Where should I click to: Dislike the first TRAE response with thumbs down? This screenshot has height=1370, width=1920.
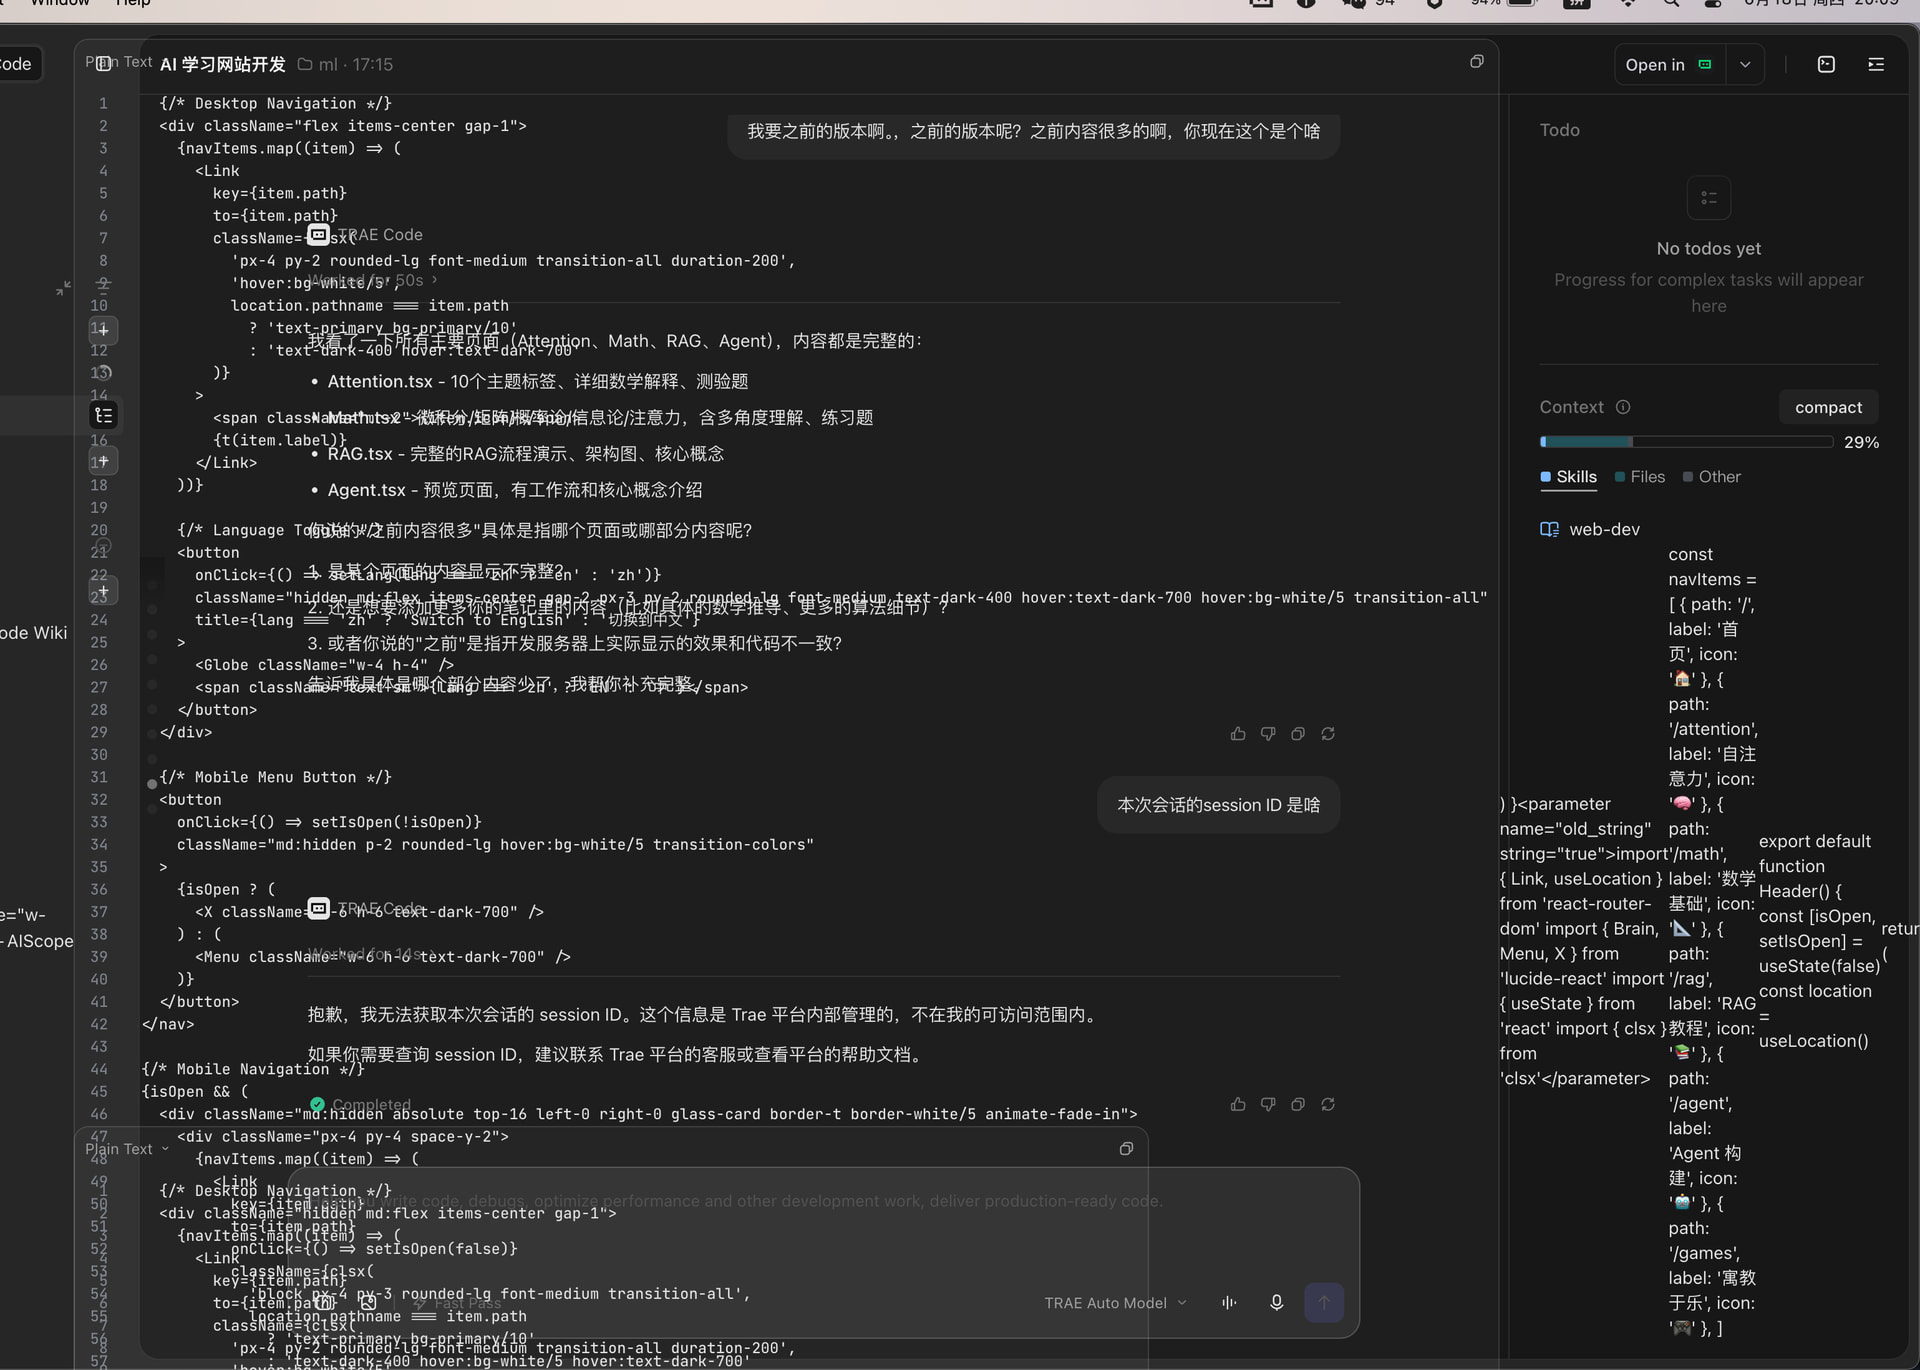click(1268, 734)
